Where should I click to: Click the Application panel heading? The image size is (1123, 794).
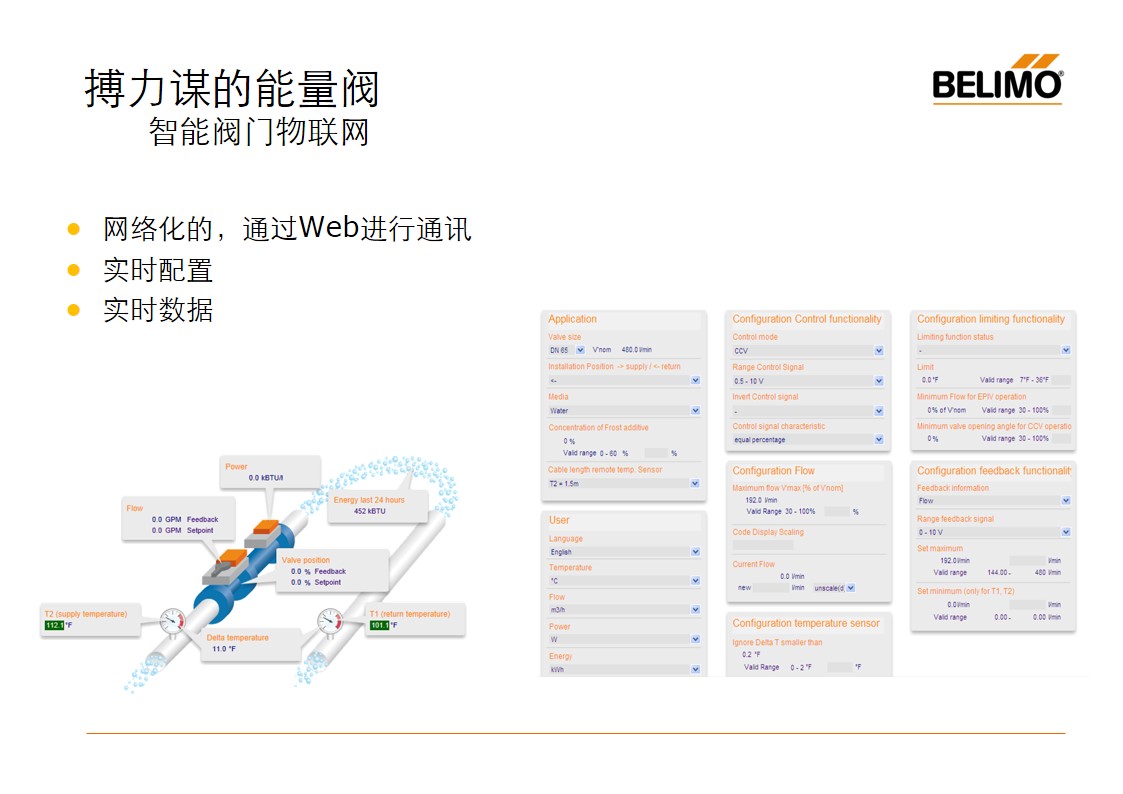[572, 319]
